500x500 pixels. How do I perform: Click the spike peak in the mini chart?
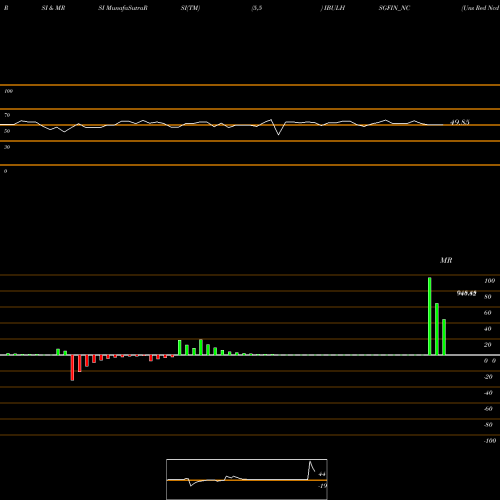click(x=310, y=462)
